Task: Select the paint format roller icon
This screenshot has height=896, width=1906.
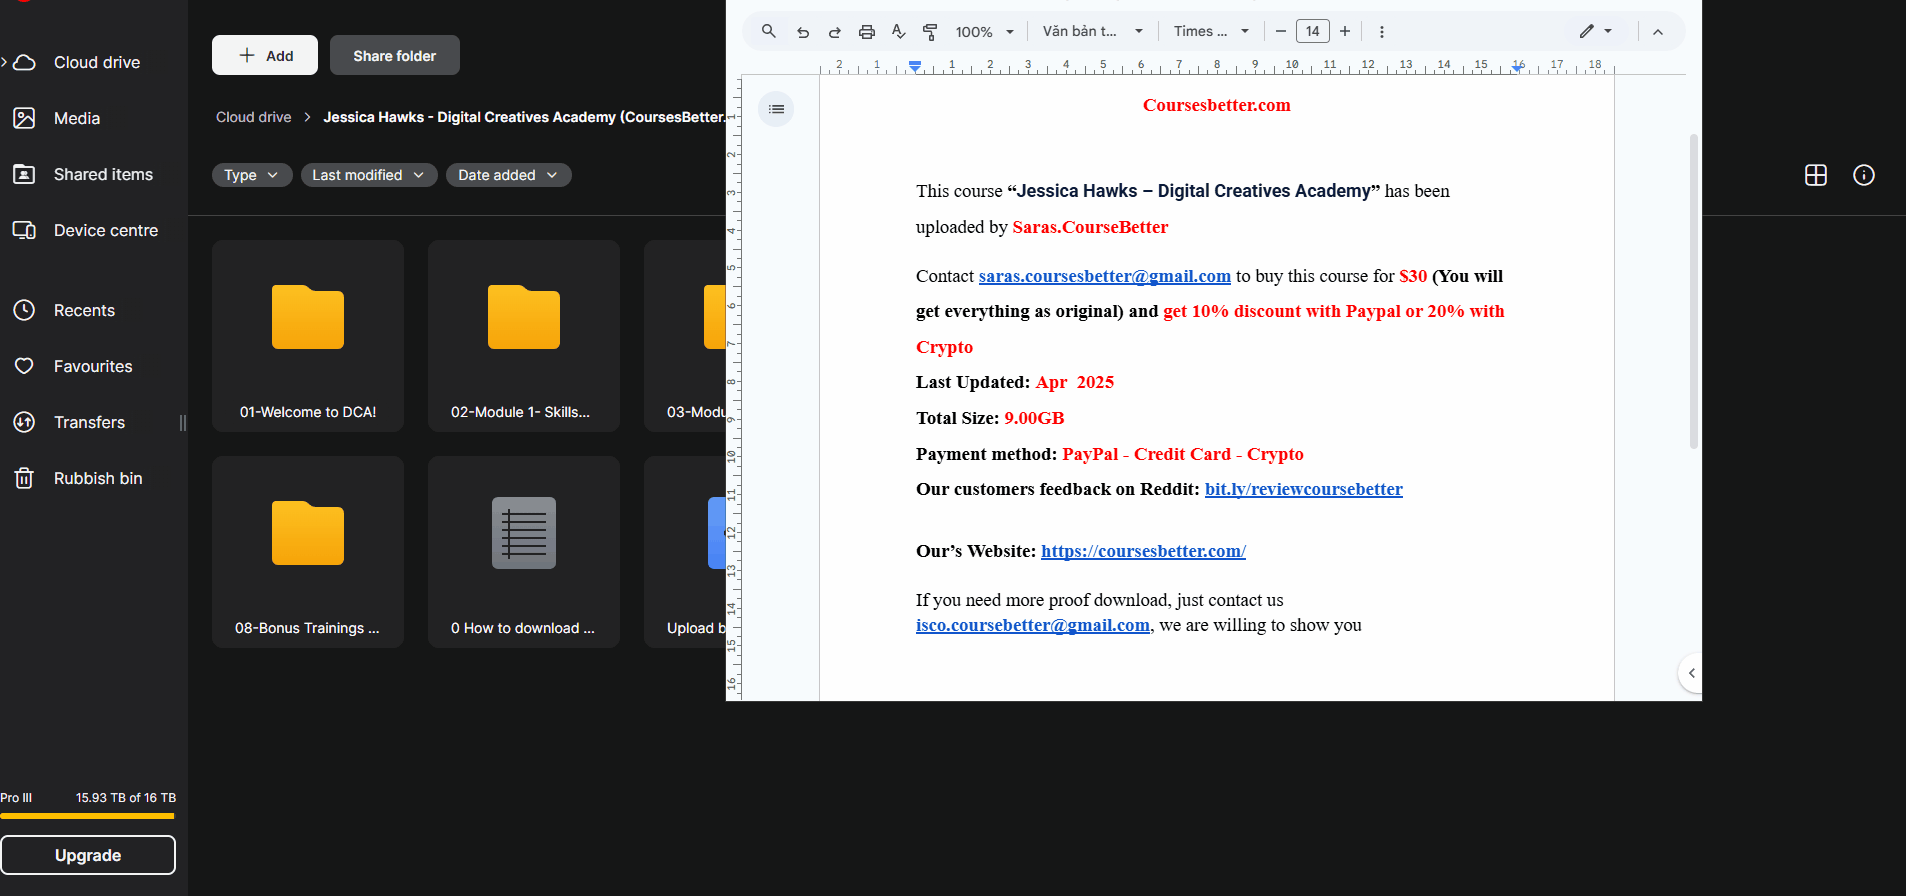Action: click(930, 32)
